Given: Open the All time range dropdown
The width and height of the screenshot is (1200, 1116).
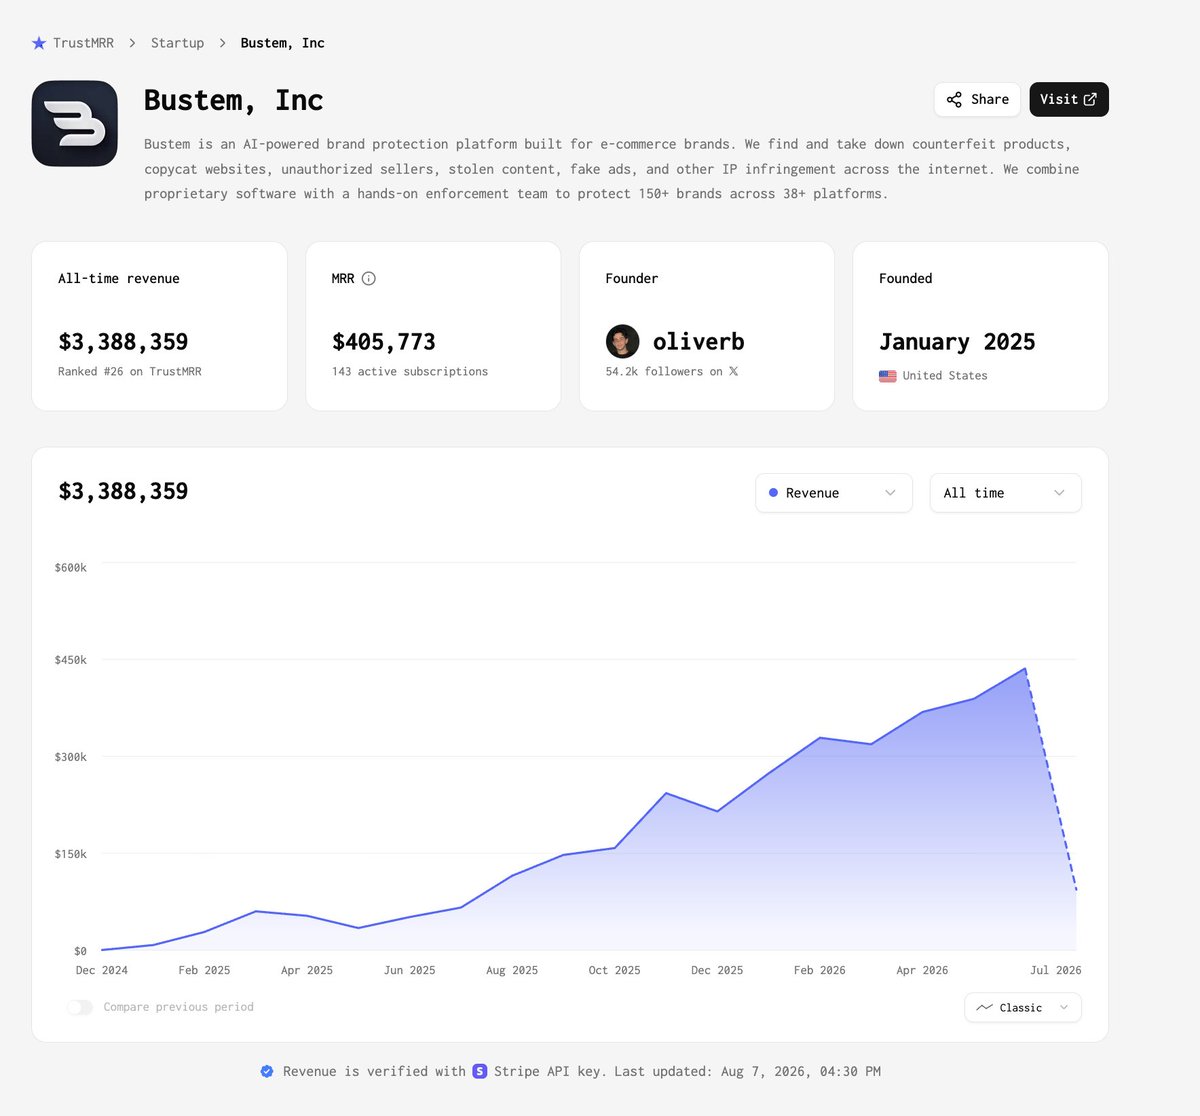Looking at the screenshot, I should [1005, 493].
